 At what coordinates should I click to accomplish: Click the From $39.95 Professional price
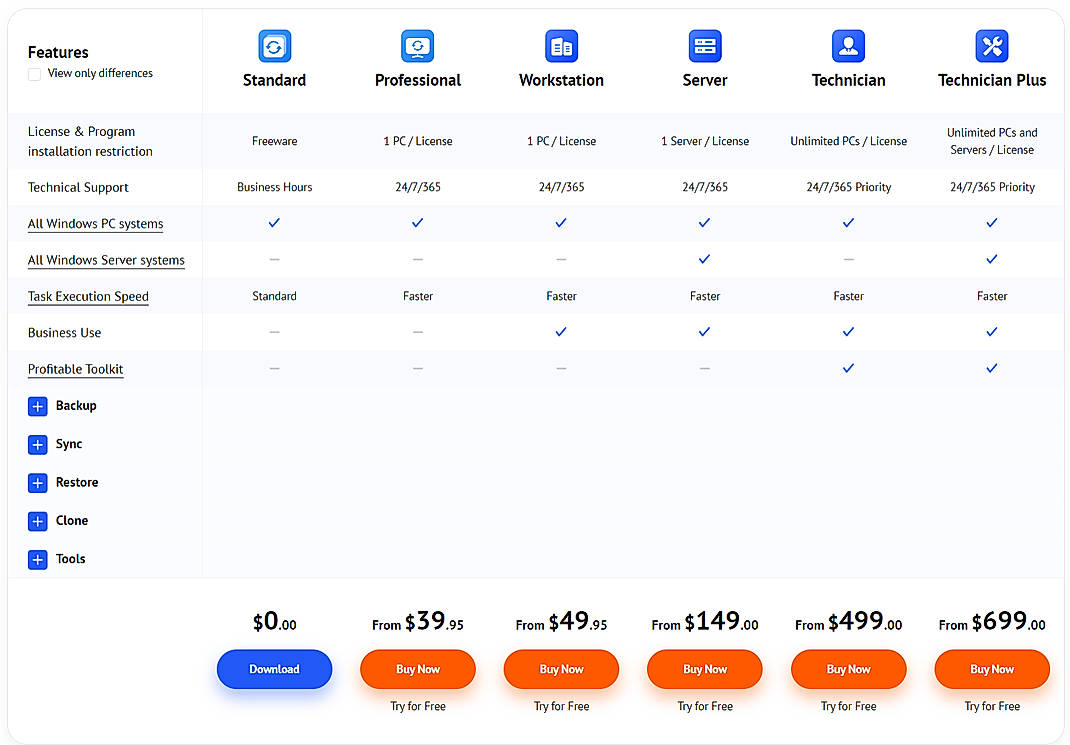pyautogui.click(x=418, y=622)
